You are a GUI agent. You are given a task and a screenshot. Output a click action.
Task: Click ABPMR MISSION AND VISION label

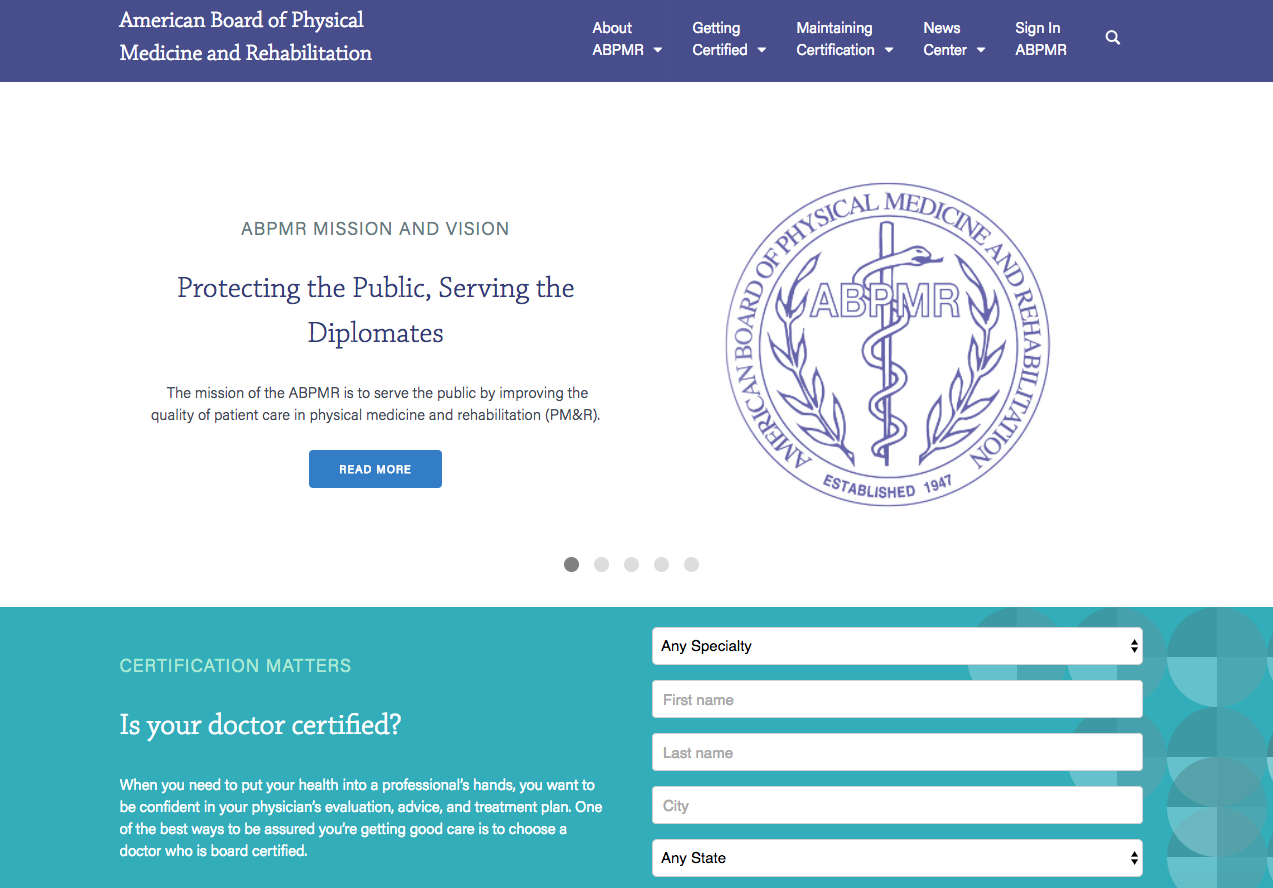pyautogui.click(x=375, y=229)
